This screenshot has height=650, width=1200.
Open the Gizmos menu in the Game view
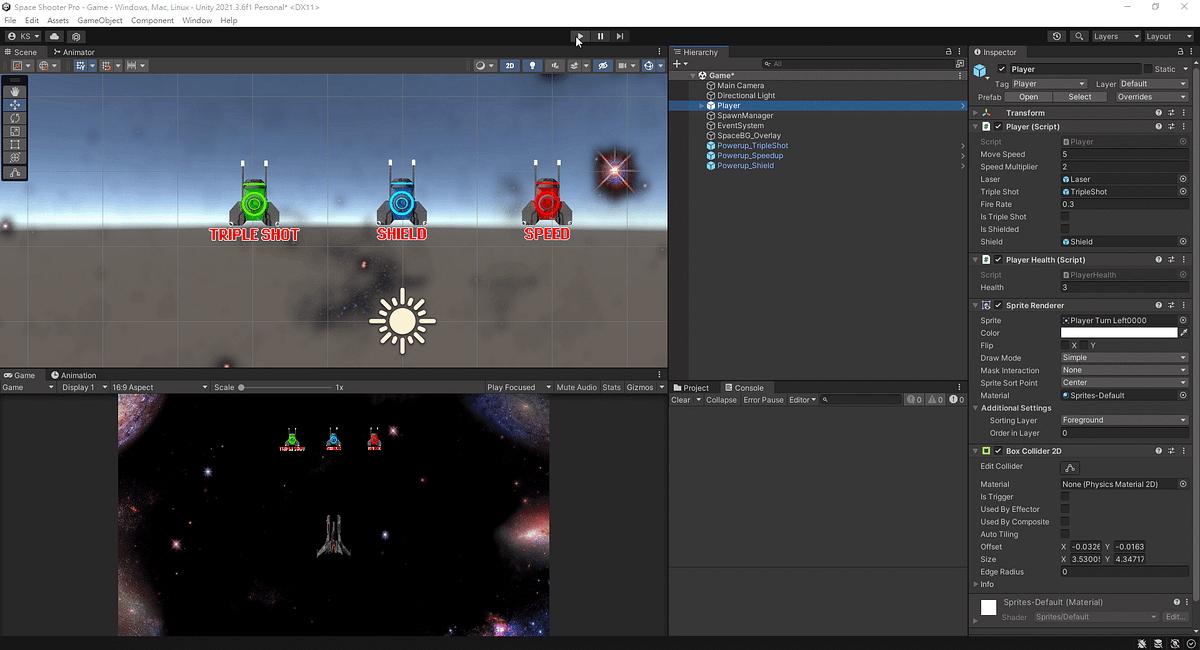point(639,387)
